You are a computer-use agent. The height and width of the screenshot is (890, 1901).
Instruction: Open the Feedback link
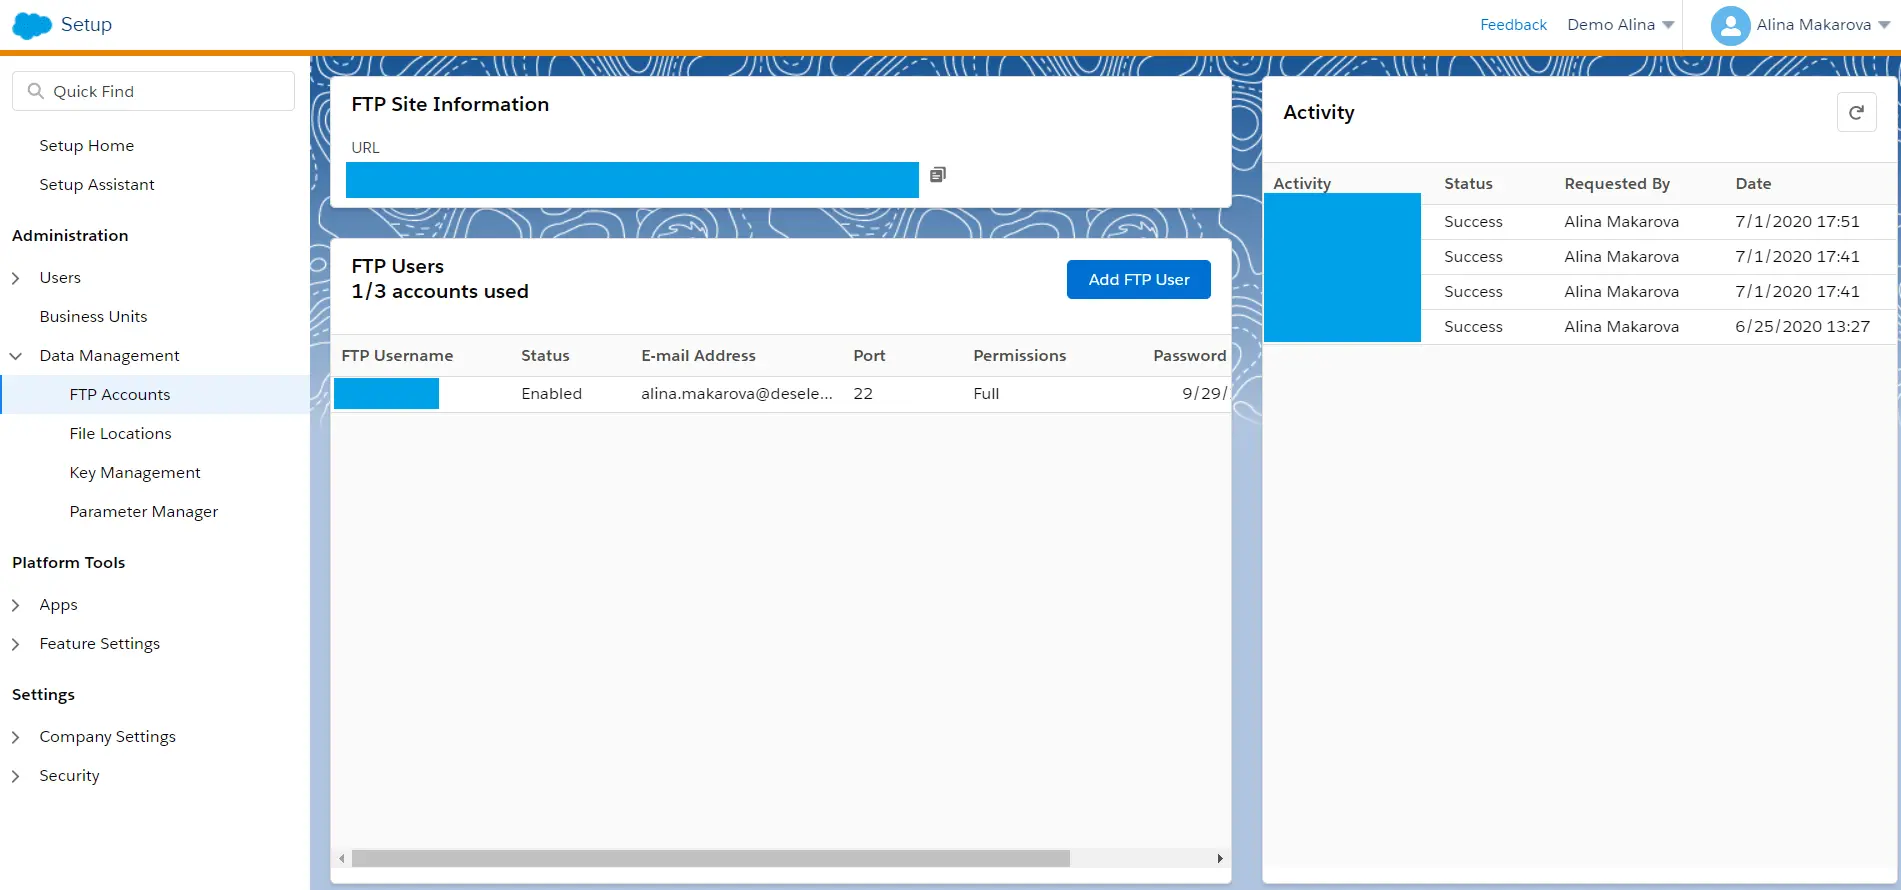[x=1513, y=25]
